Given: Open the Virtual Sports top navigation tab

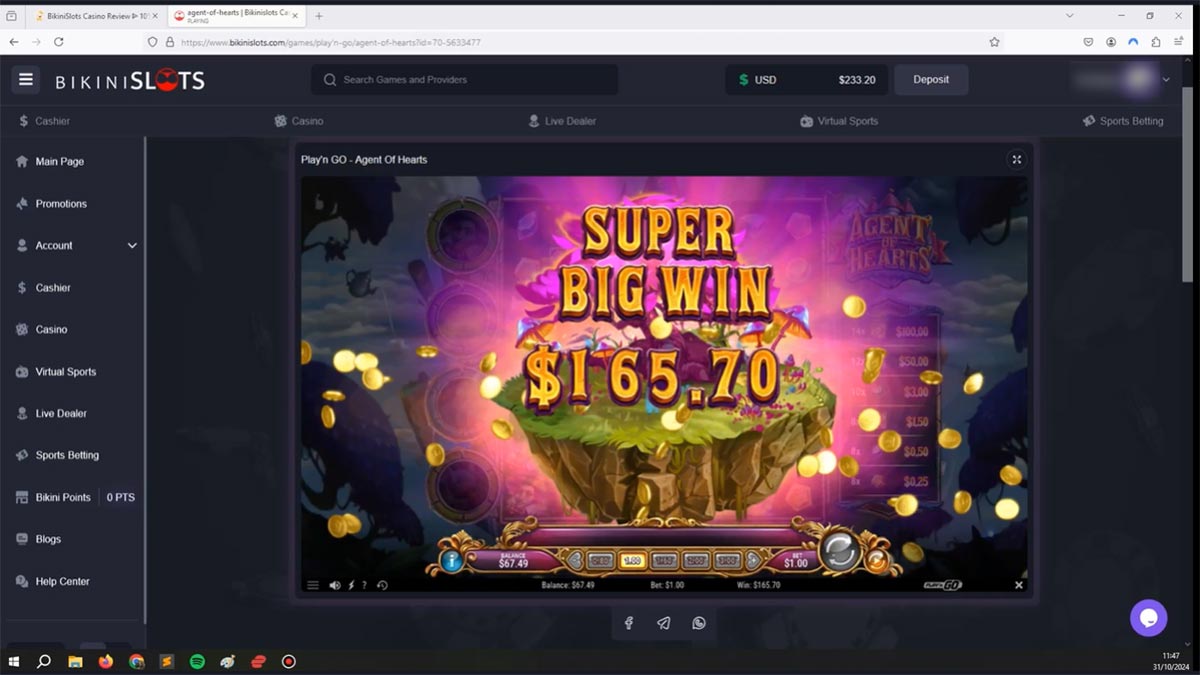Looking at the screenshot, I should click(x=839, y=121).
